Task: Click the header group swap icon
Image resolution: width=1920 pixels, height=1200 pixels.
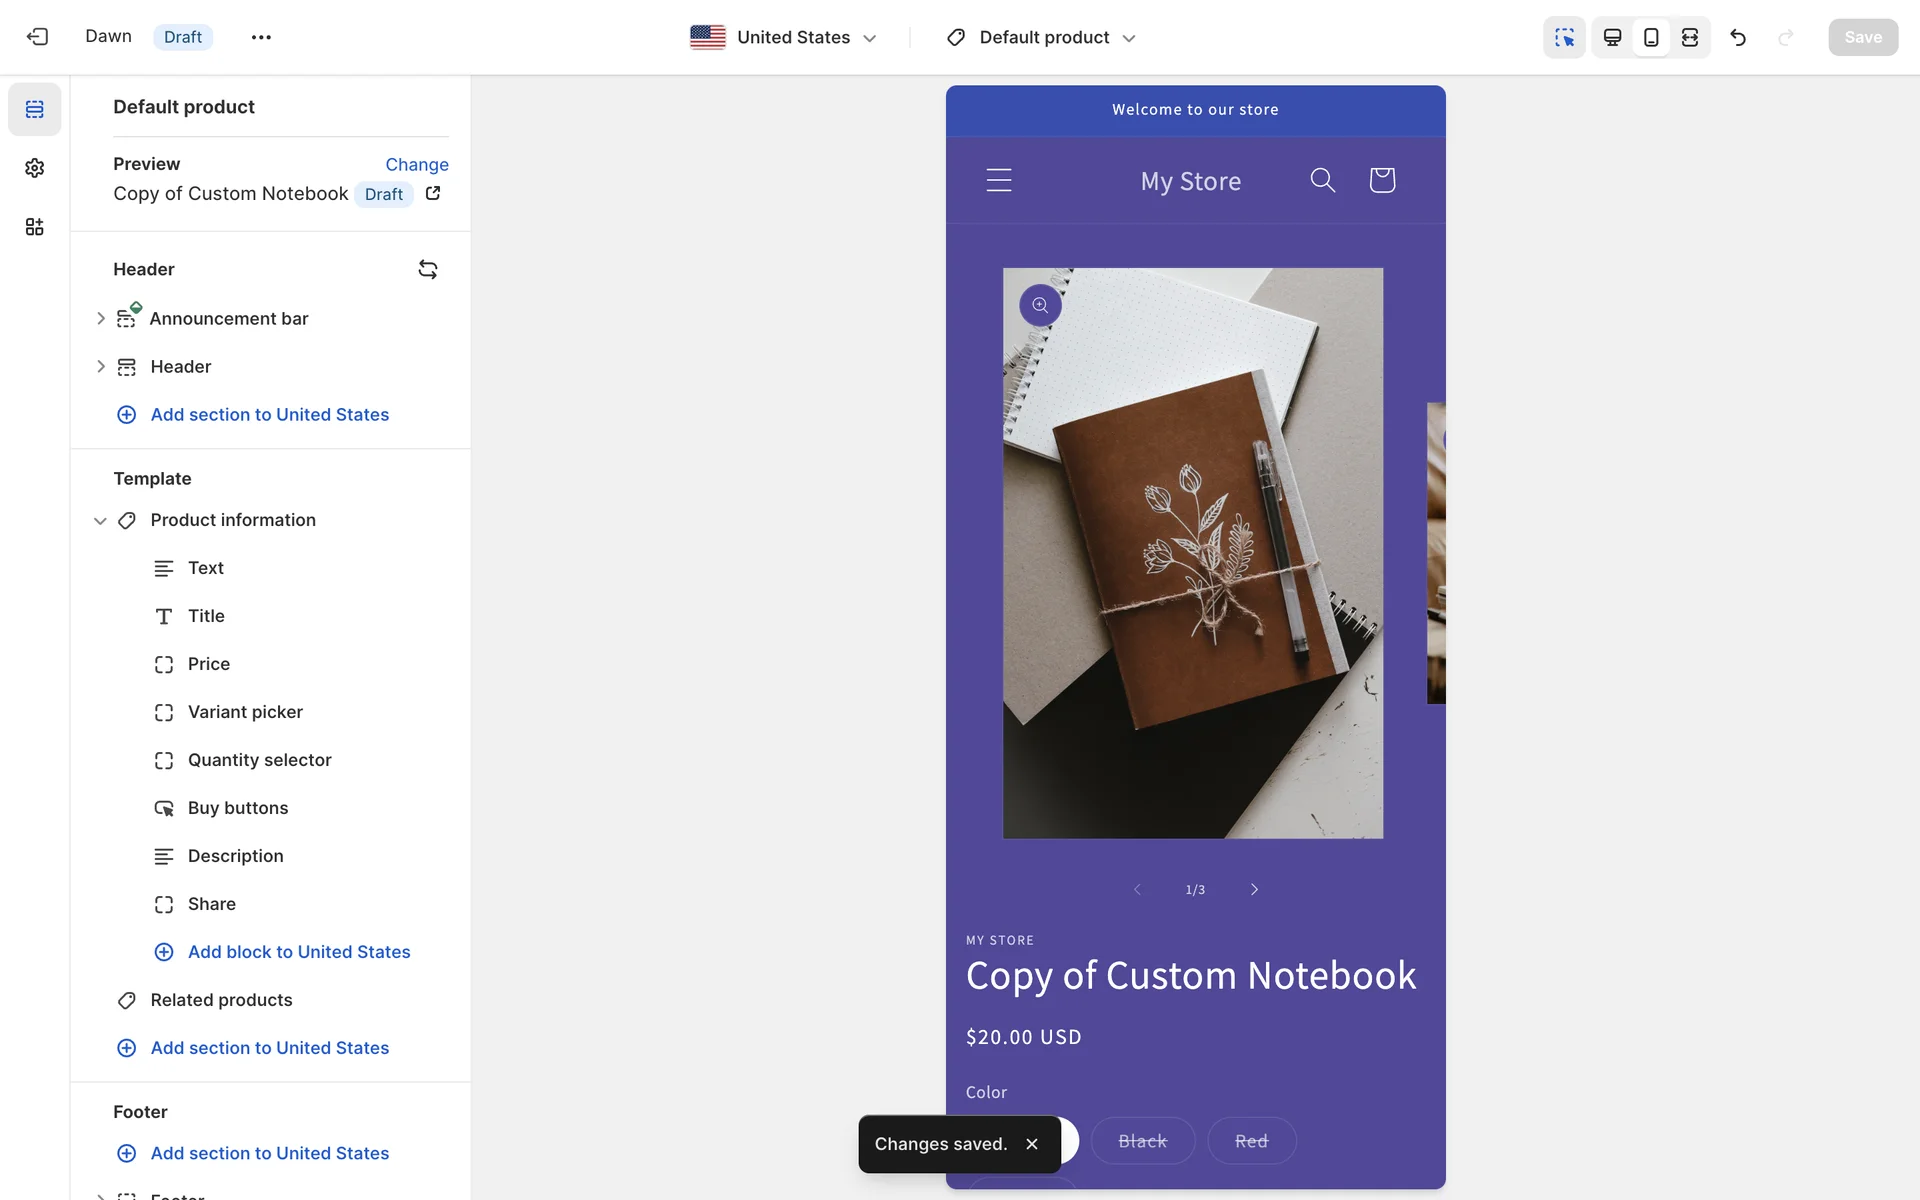Action: [428, 269]
